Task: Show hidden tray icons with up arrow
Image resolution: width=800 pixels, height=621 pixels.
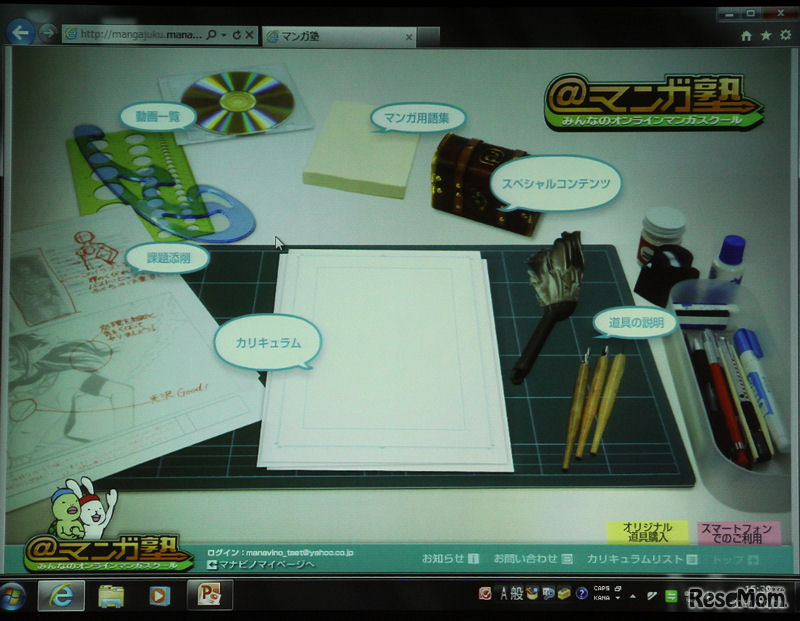Action: click(633, 595)
